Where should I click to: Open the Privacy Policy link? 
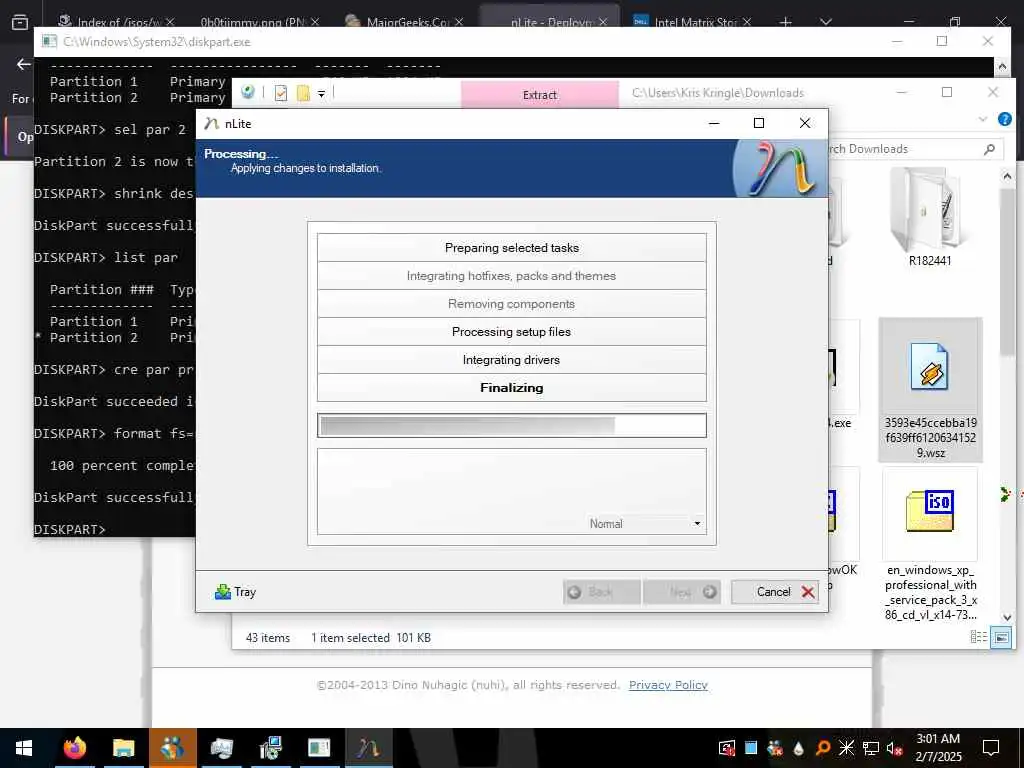(x=668, y=685)
